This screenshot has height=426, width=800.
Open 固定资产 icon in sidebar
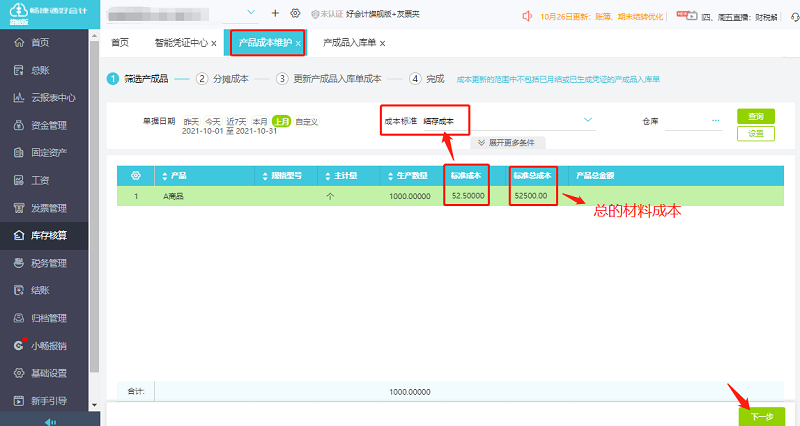pos(19,153)
